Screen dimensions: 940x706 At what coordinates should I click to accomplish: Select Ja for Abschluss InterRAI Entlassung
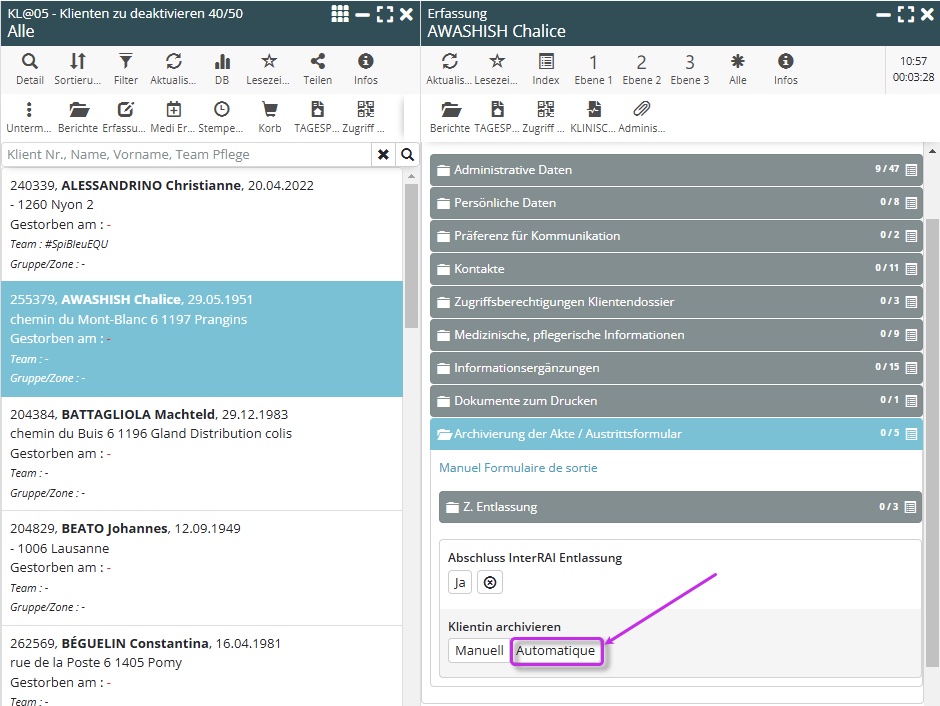460,583
